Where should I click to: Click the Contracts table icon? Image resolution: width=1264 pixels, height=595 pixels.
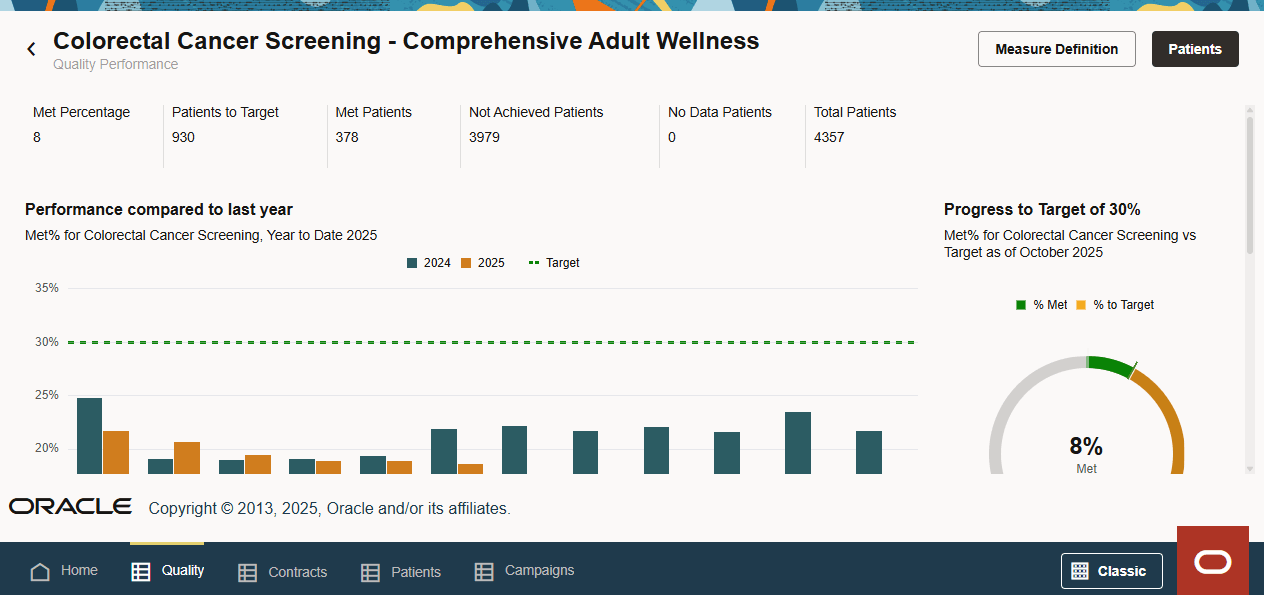click(x=247, y=573)
